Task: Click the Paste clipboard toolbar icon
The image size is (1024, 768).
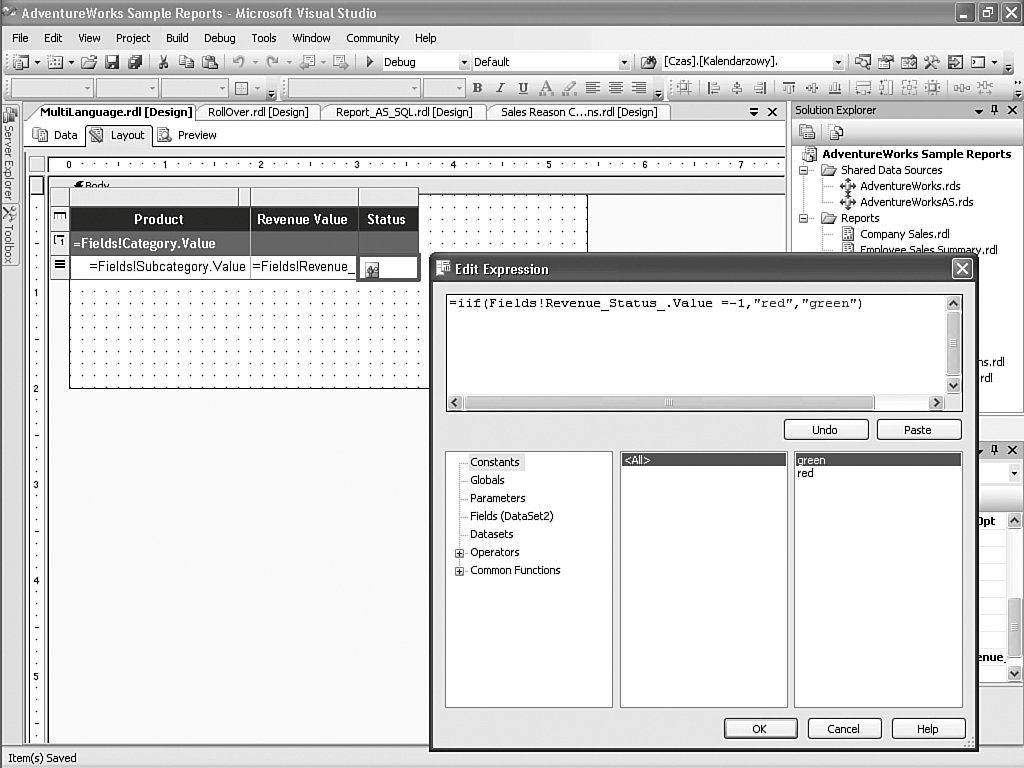Action: 210,62
